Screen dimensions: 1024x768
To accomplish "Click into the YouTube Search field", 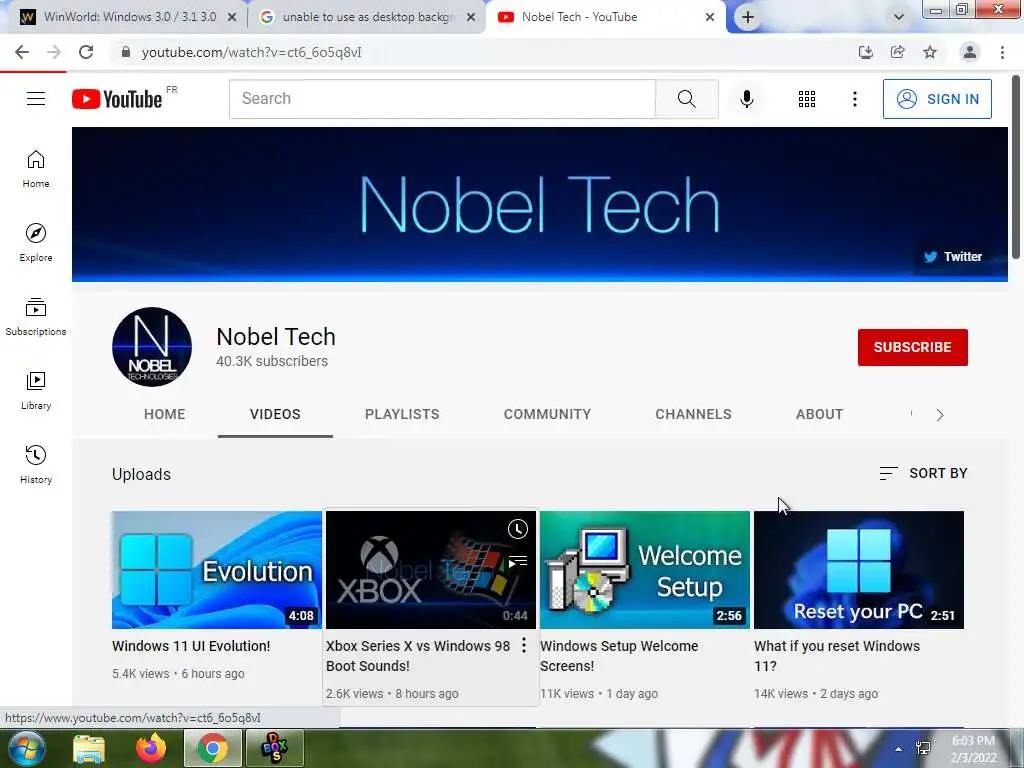I will (x=442, y=99).
